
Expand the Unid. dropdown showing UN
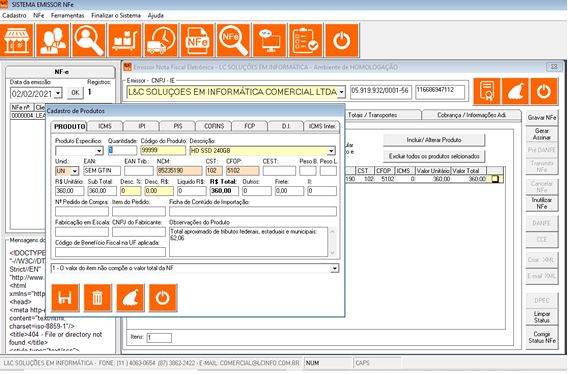(x=75, y=171)
